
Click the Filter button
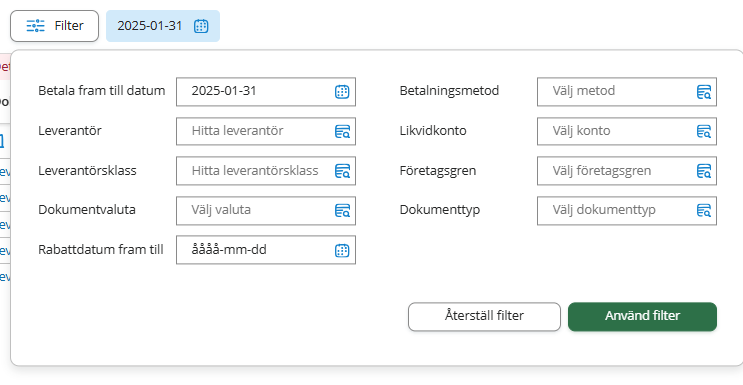click(x=54, y=26)
